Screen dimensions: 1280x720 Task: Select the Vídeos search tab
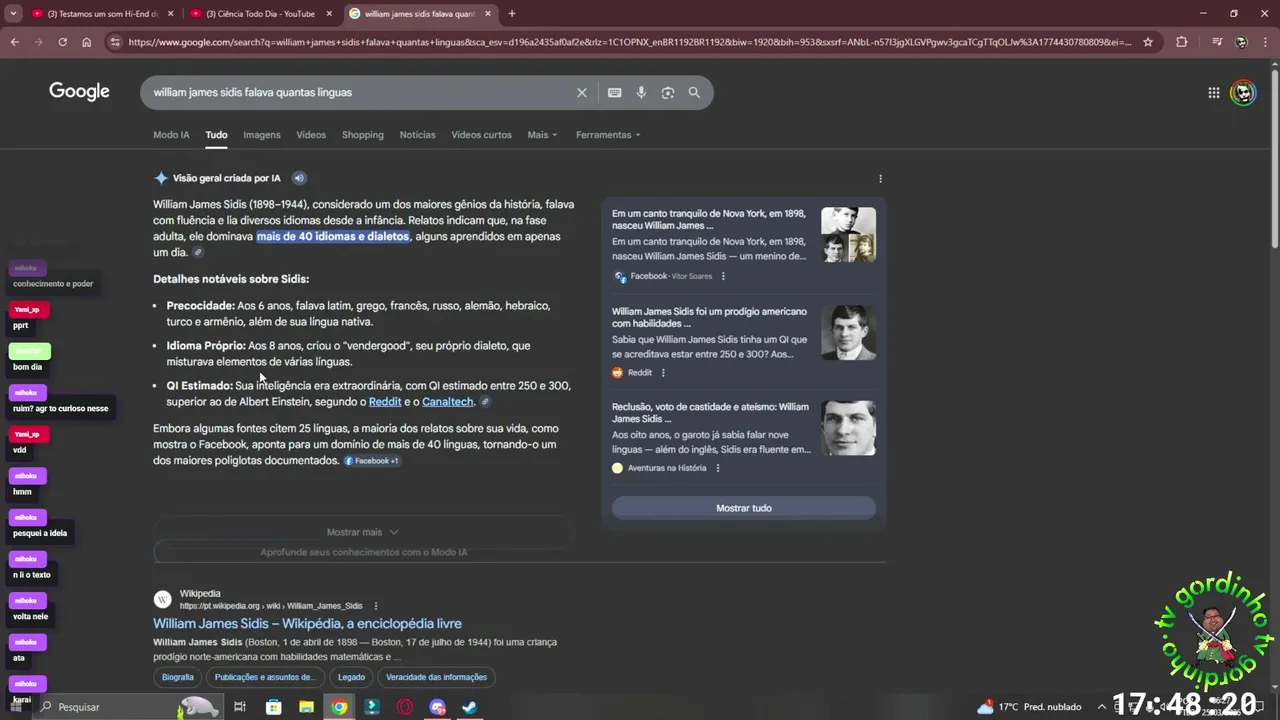click(311, 135)
